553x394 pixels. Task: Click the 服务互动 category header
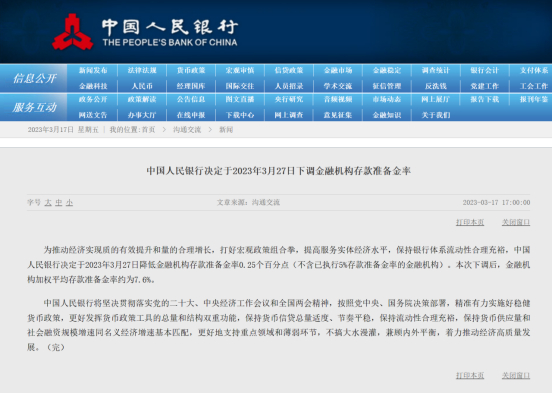tap(34, 107)
